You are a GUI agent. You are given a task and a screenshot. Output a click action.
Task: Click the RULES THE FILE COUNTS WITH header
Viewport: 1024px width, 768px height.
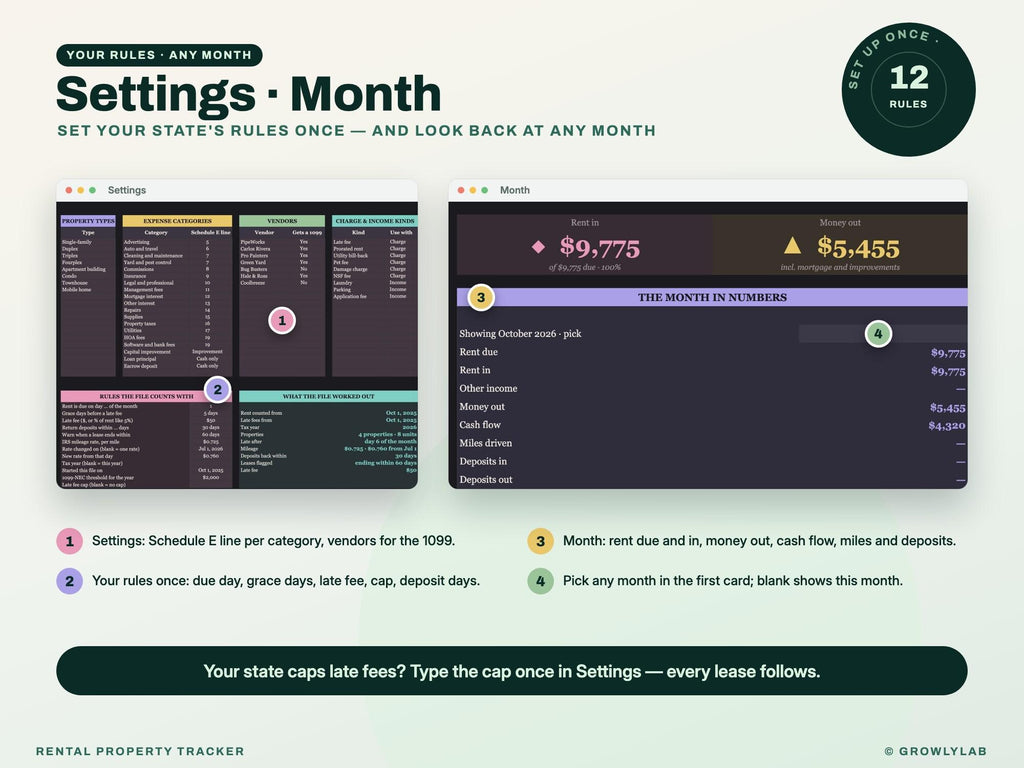tap(146, 396)
